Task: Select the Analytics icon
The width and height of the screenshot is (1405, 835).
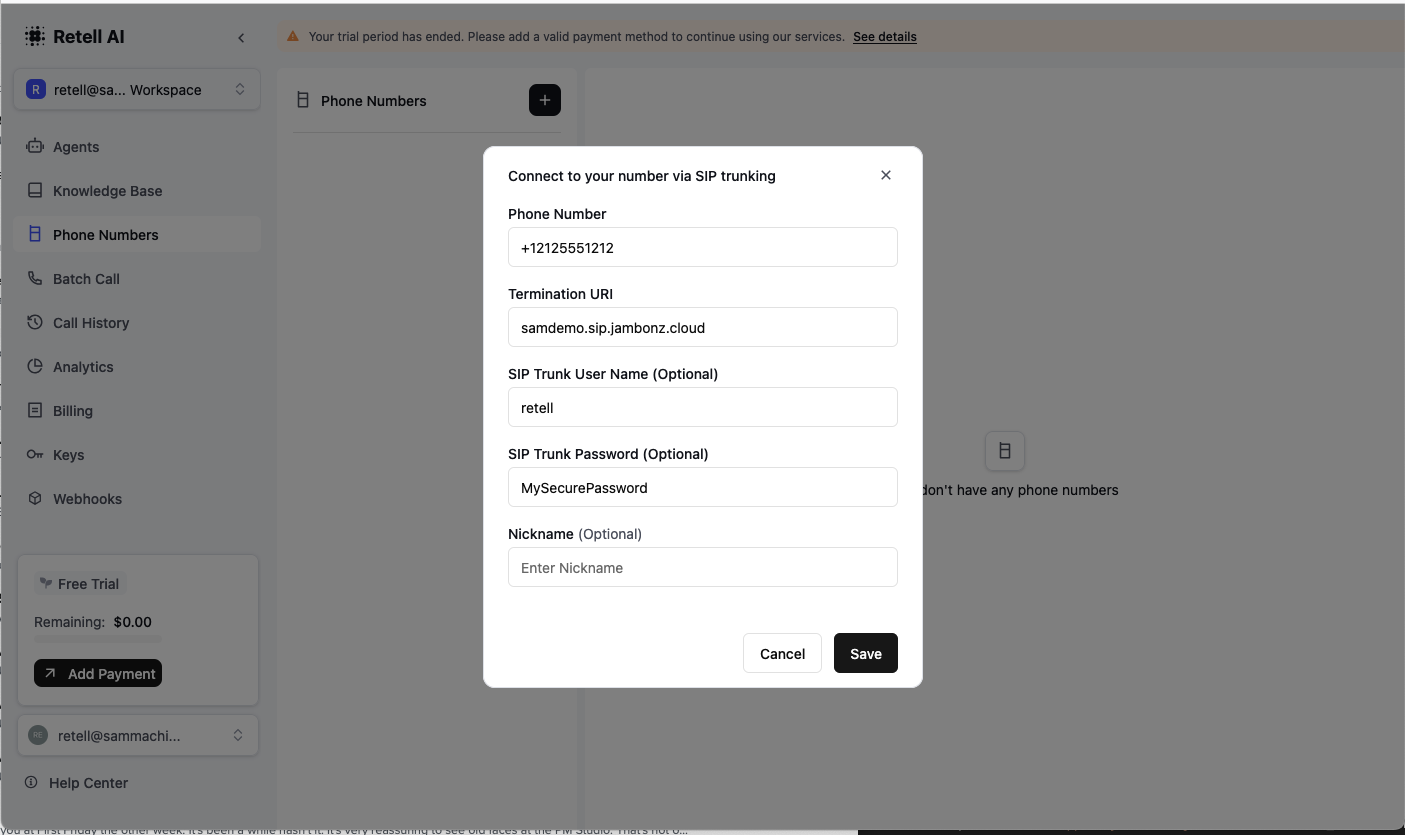Action: coord(35,366)
